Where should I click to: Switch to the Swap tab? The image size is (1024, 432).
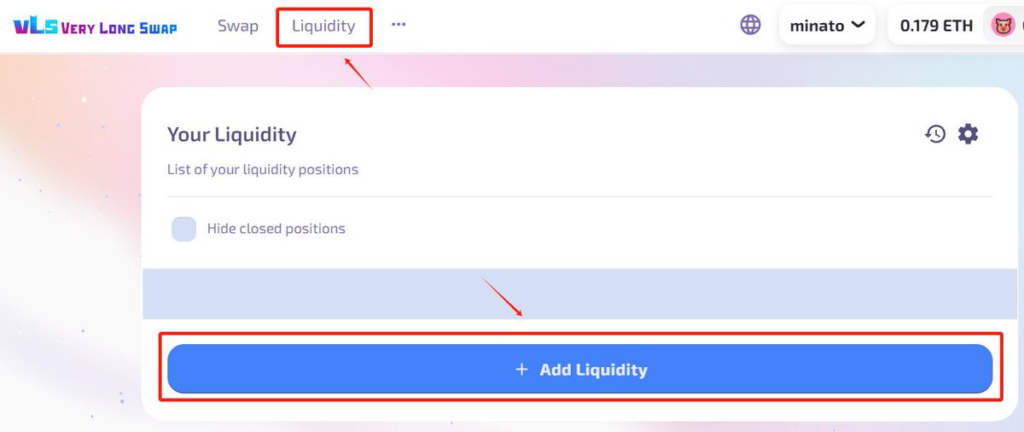tap(238, 26)
